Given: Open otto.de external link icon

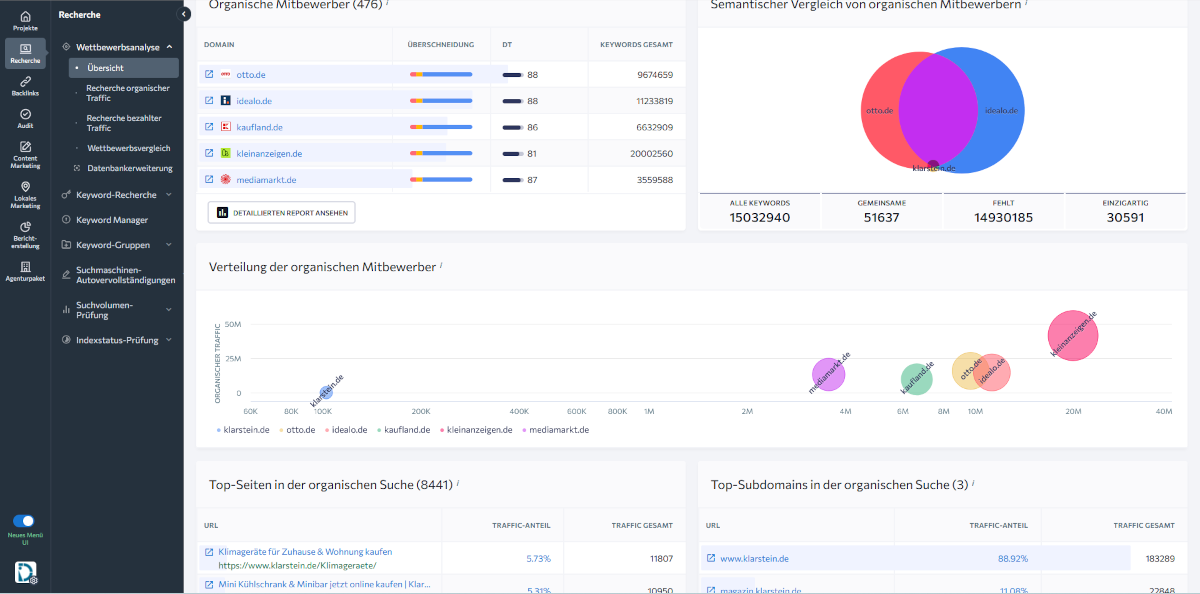Looking at the screenshot, I should point(209,74).
